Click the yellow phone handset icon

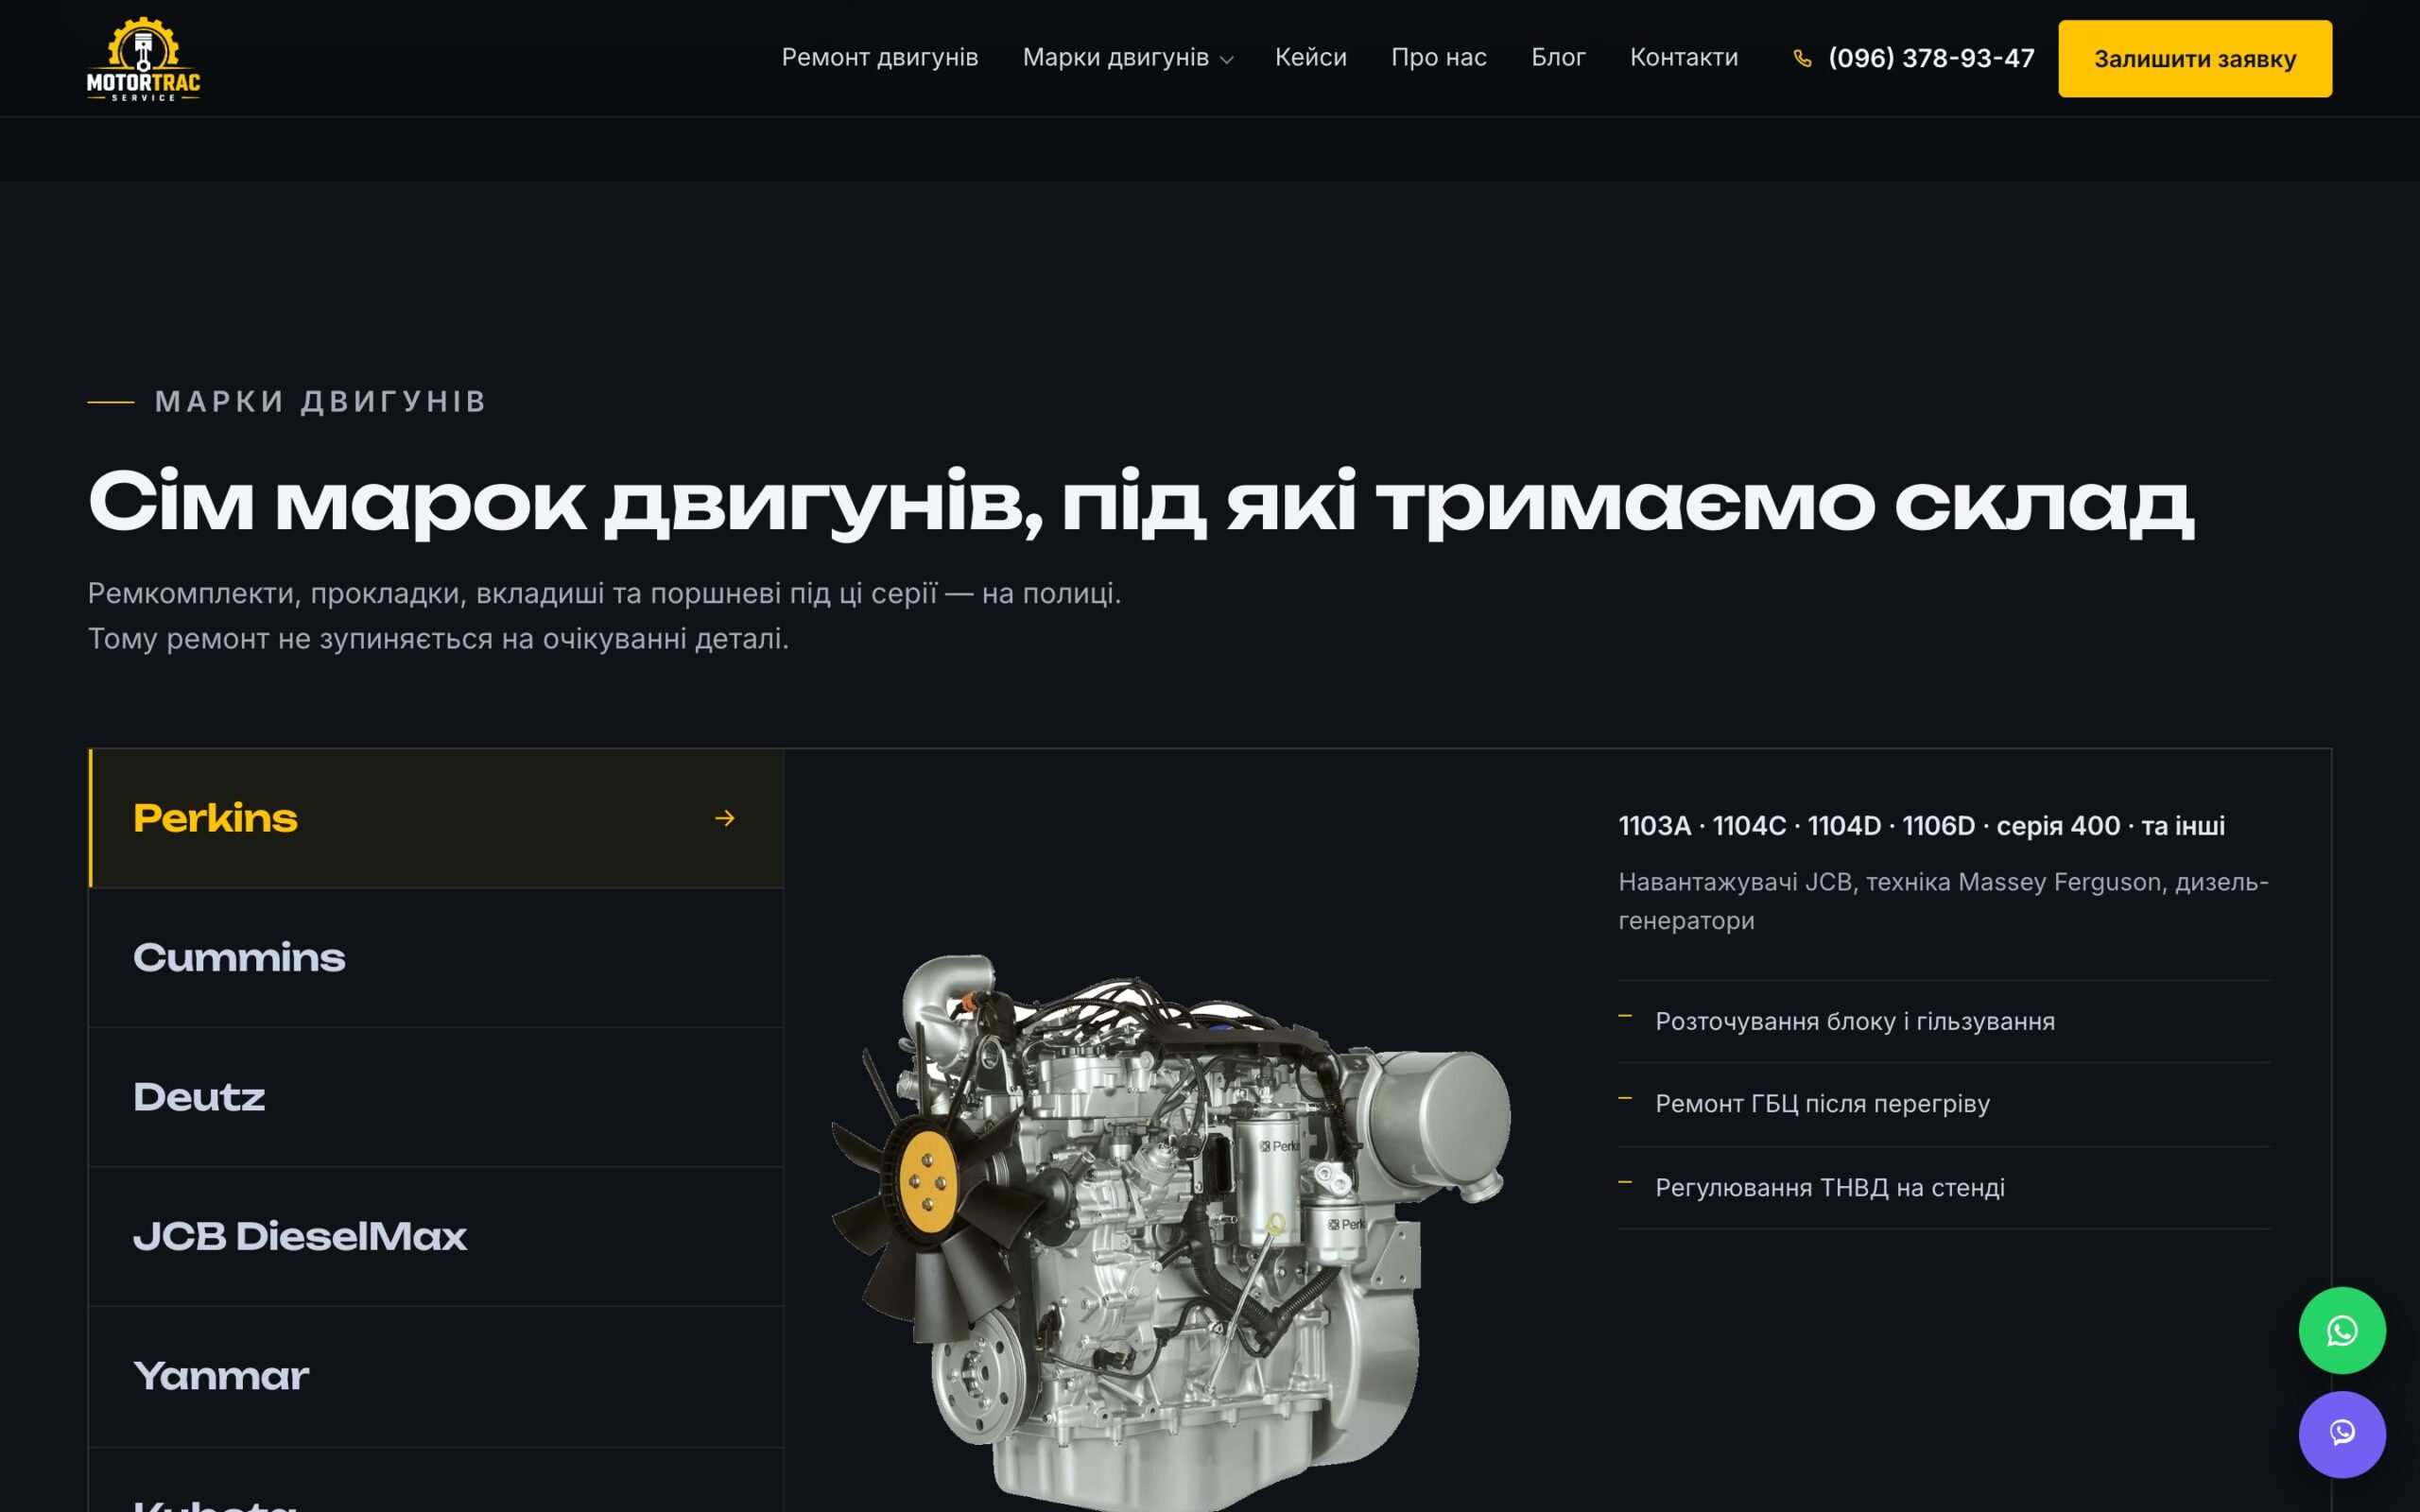click(1802, 58)
